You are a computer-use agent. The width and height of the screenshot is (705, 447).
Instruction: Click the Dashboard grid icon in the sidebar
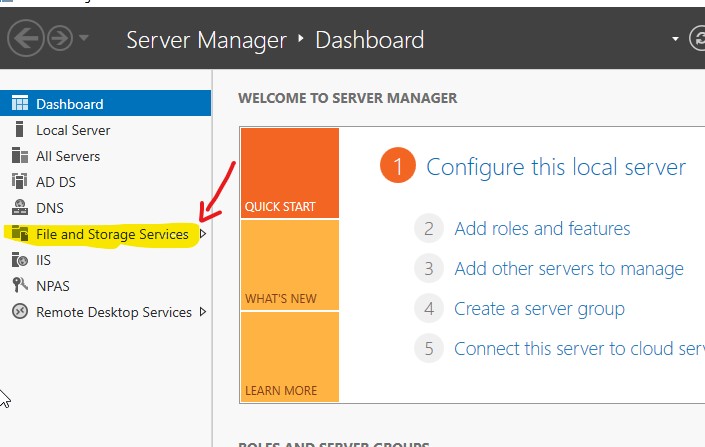coord(20,103)
